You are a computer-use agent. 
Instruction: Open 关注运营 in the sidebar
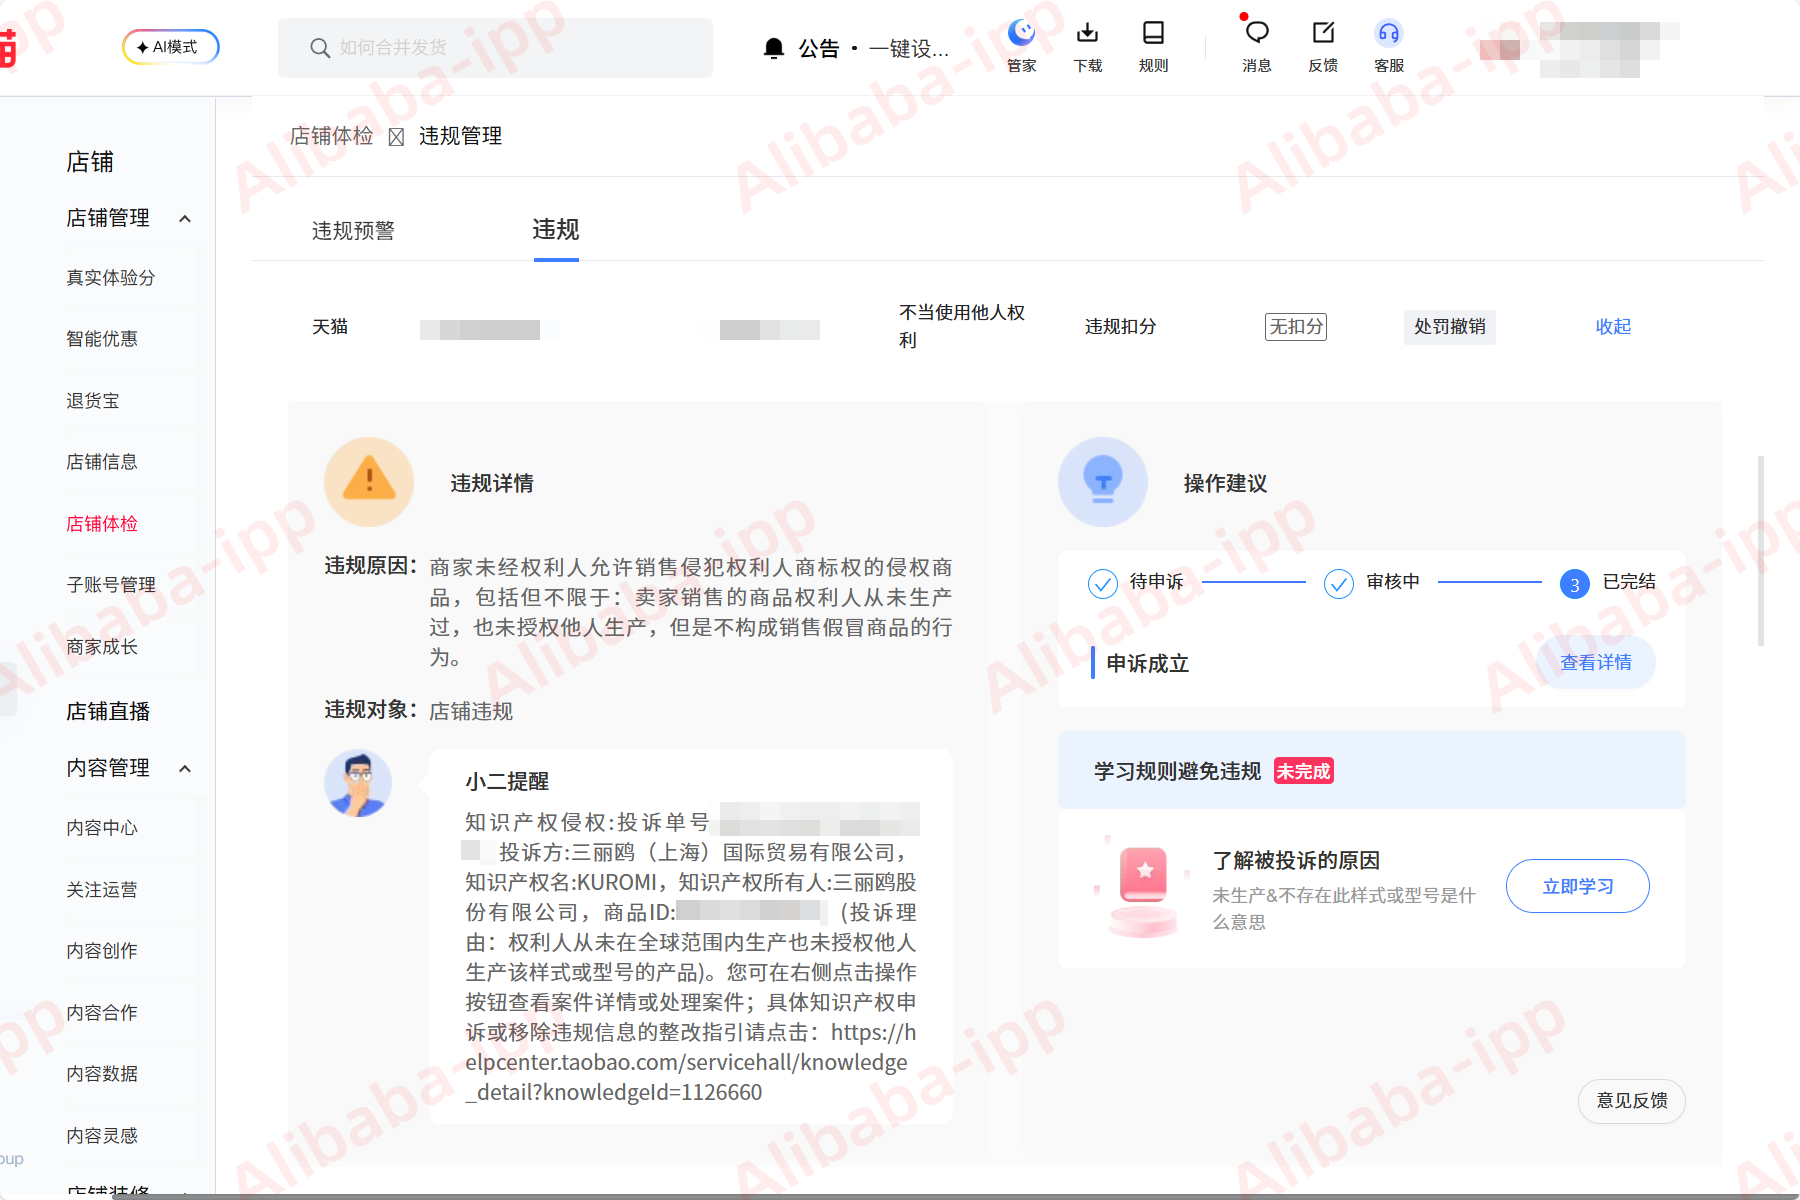102,889
